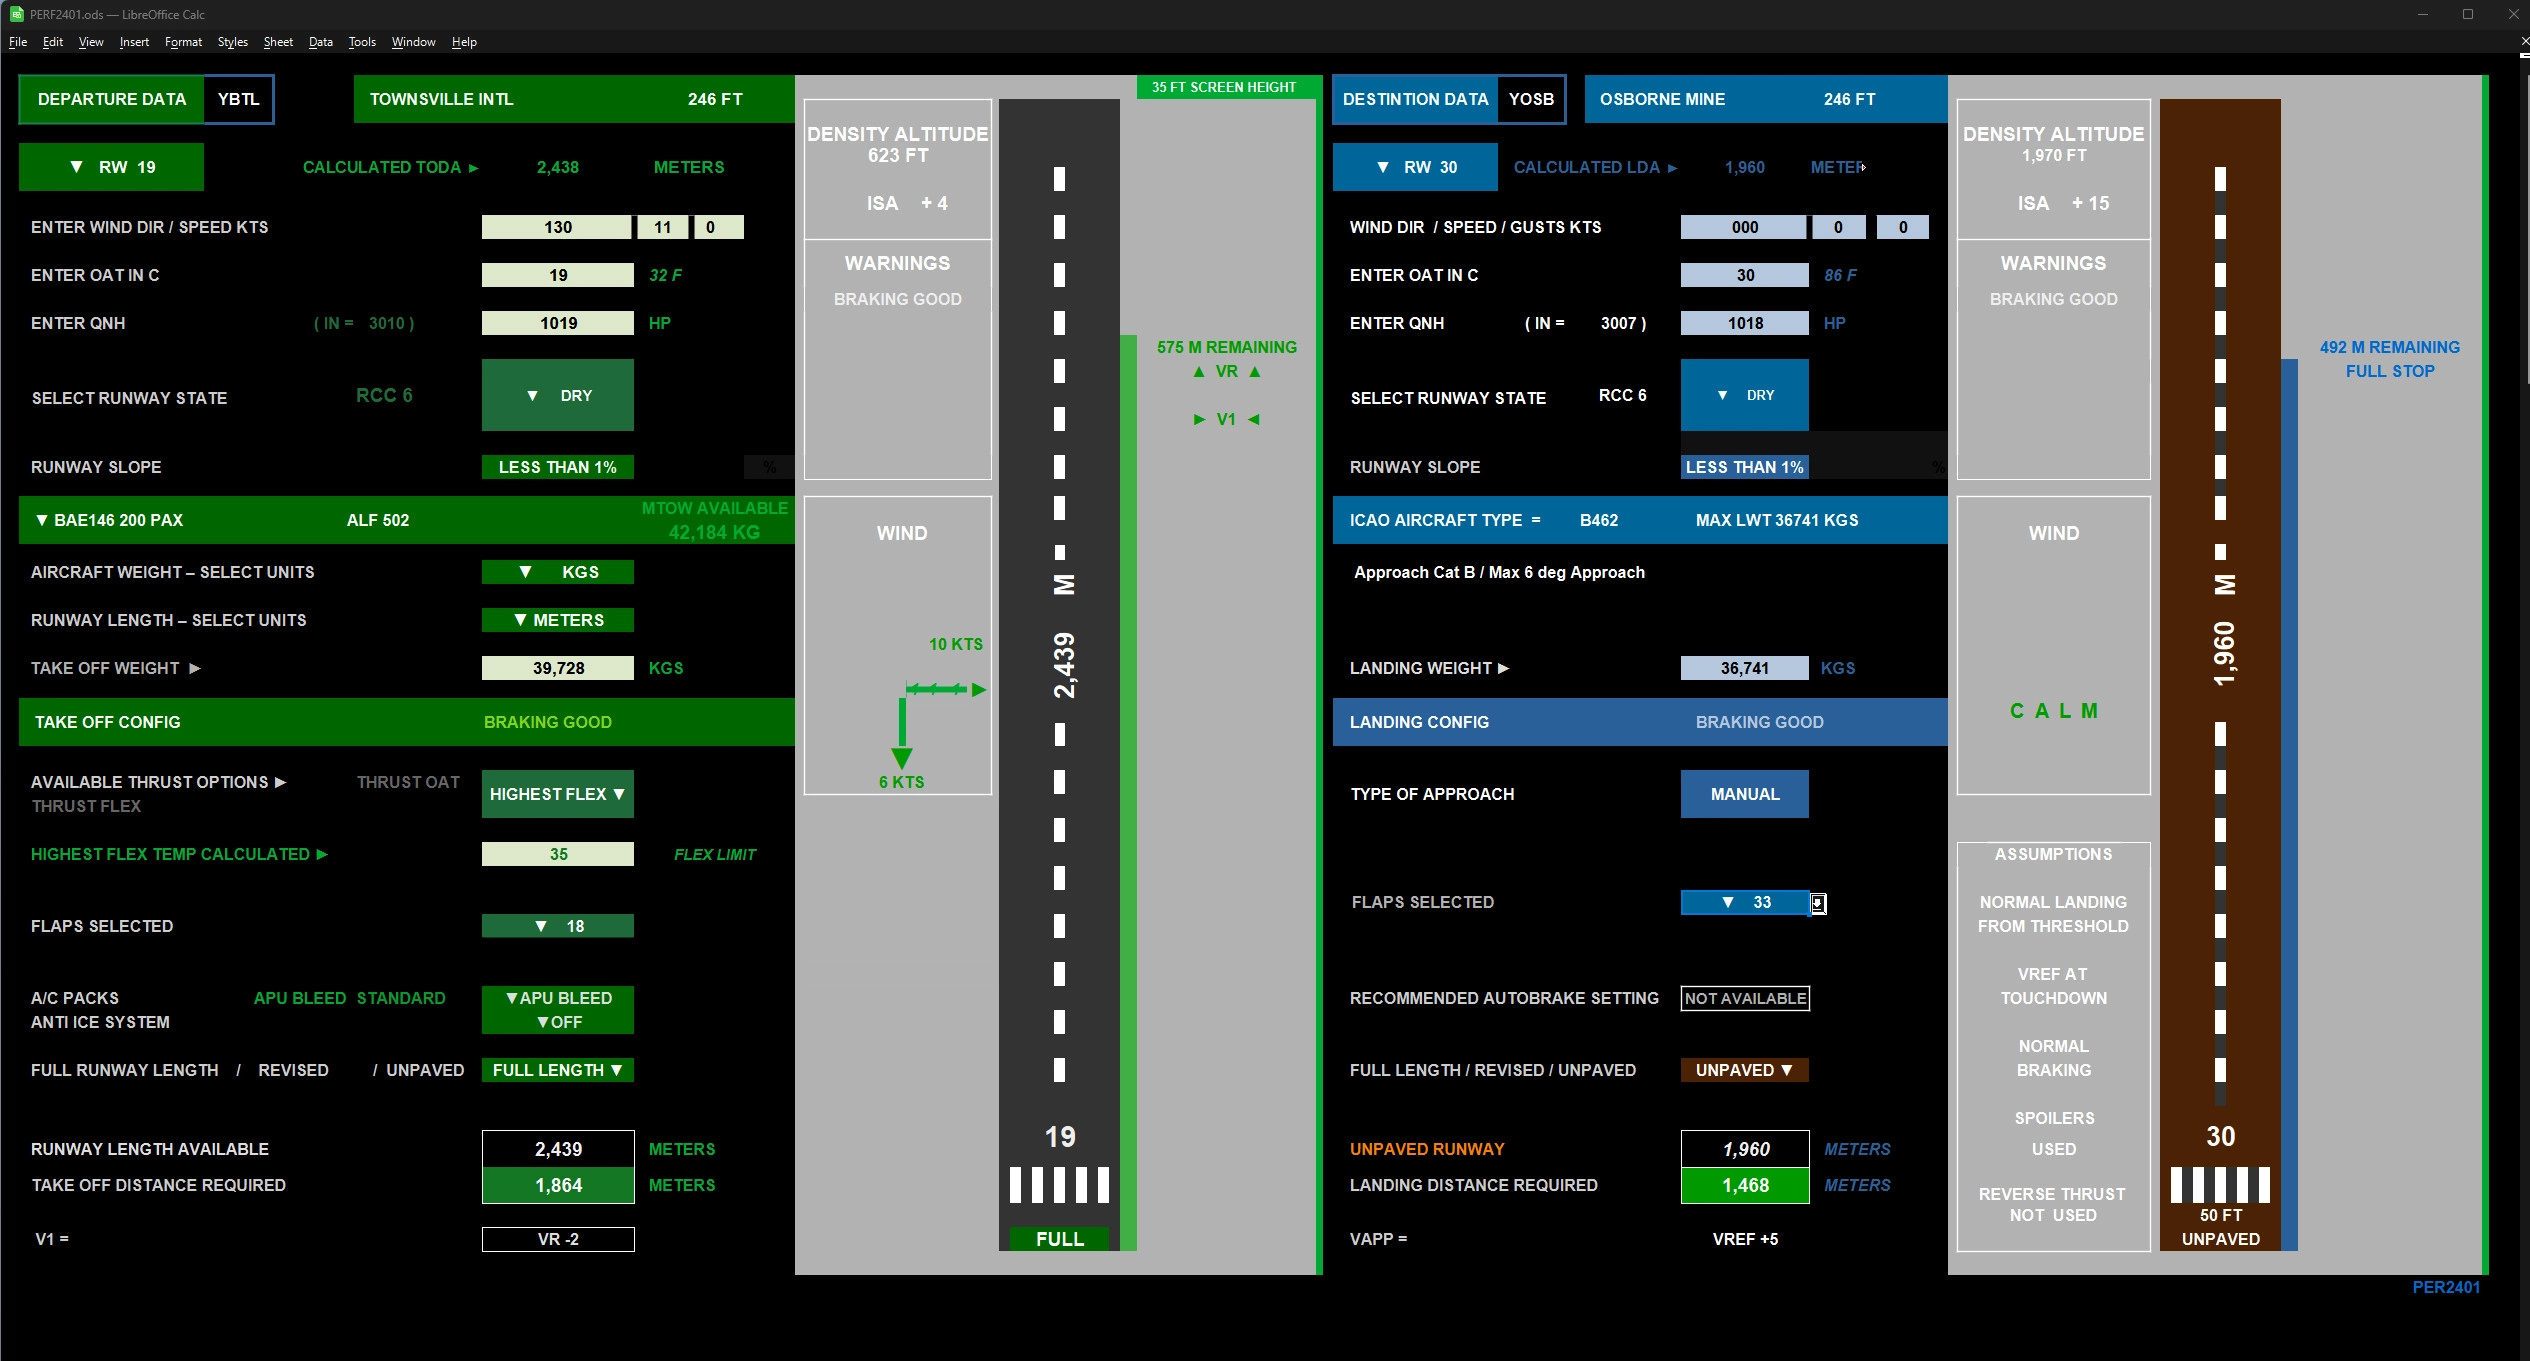This screenshot has width=2530, height=1361.
Task: Click the PER2401 version label
Action: click(x=2446, y=1287)
